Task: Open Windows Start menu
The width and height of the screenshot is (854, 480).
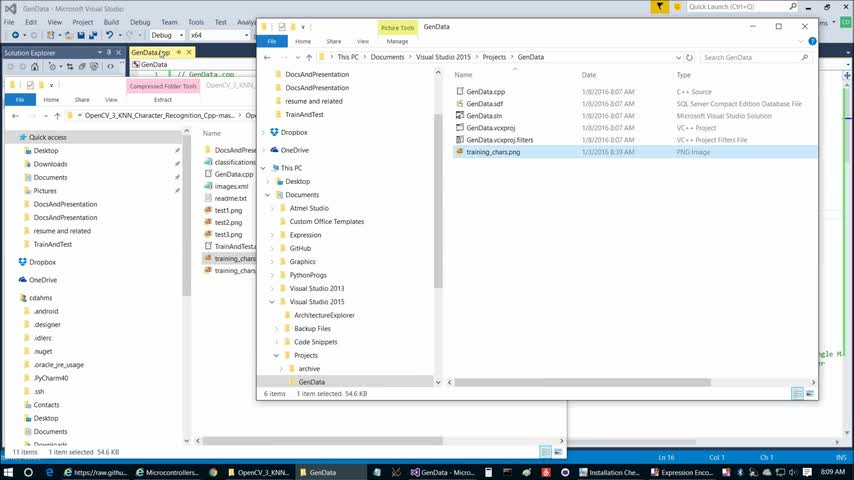Action: tap(8, 472)
